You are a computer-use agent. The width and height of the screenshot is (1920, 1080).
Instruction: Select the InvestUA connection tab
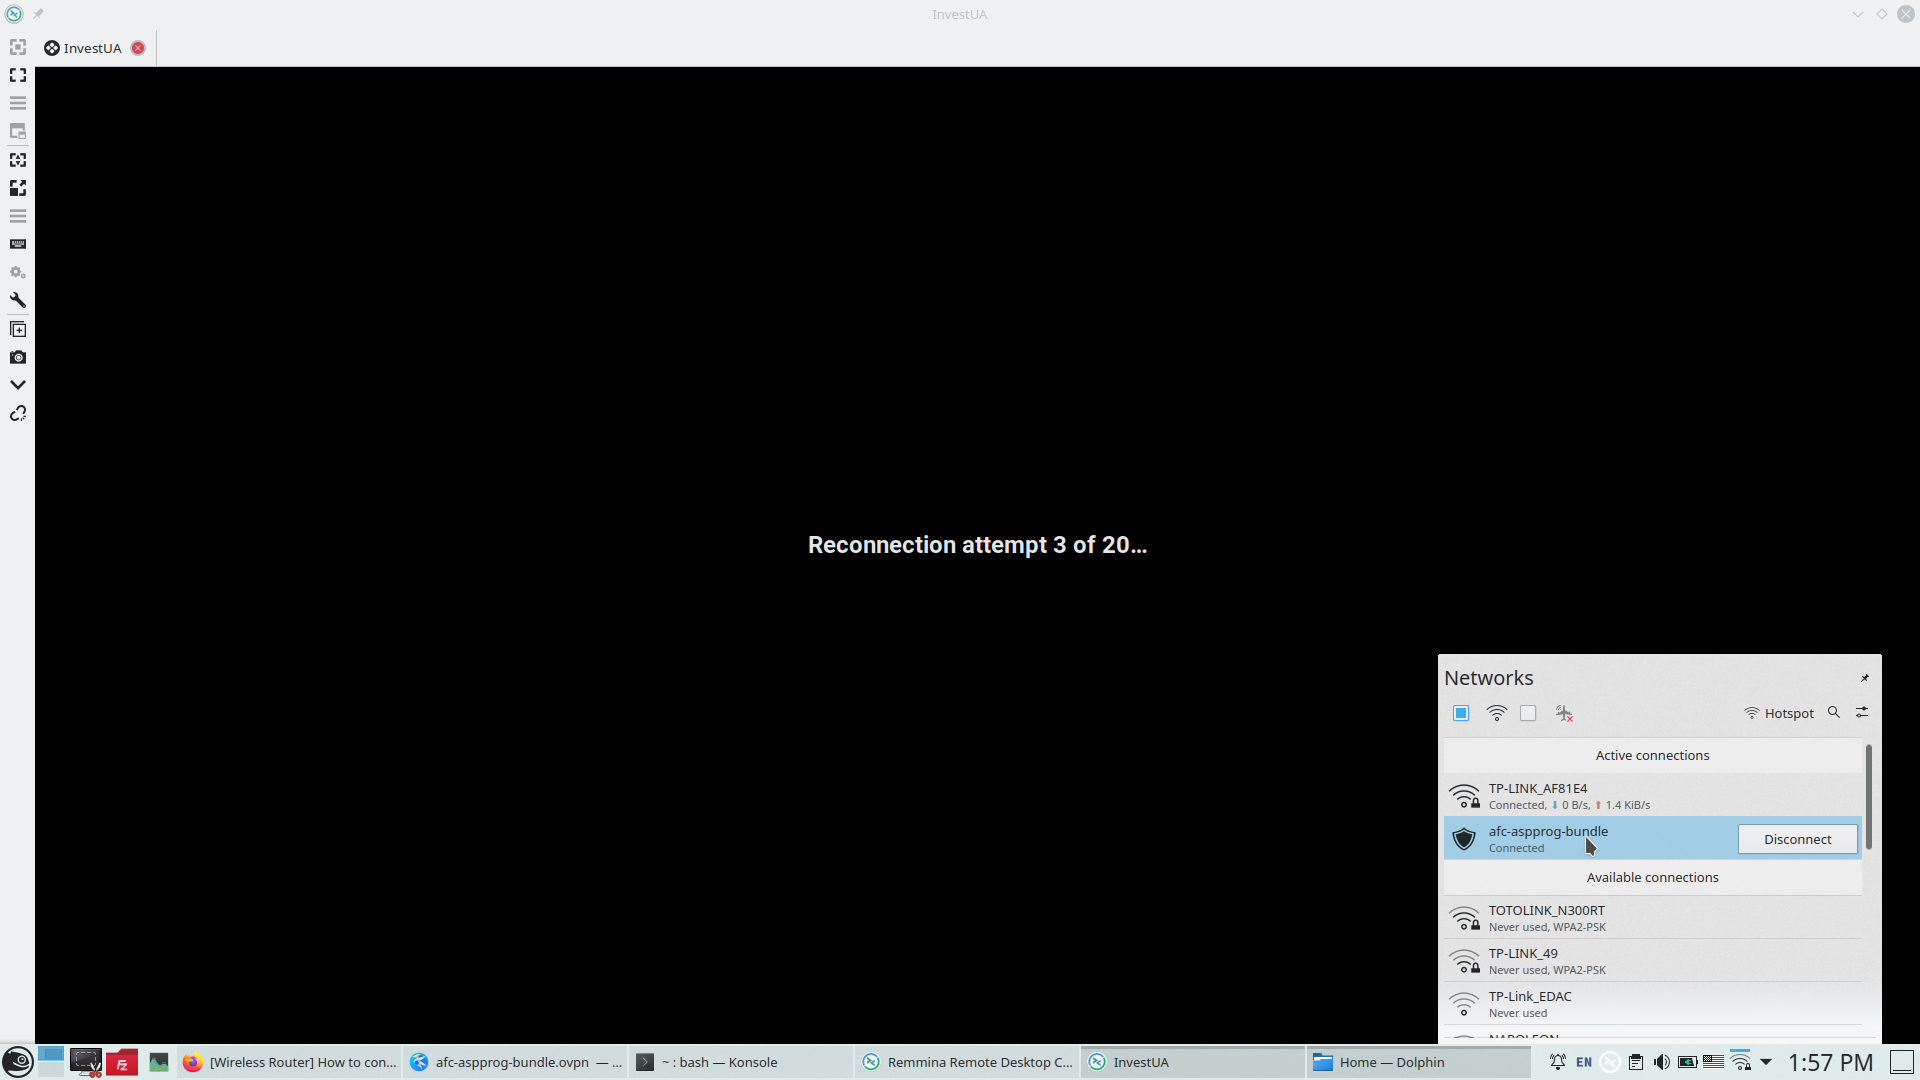[x=92, y=48]
